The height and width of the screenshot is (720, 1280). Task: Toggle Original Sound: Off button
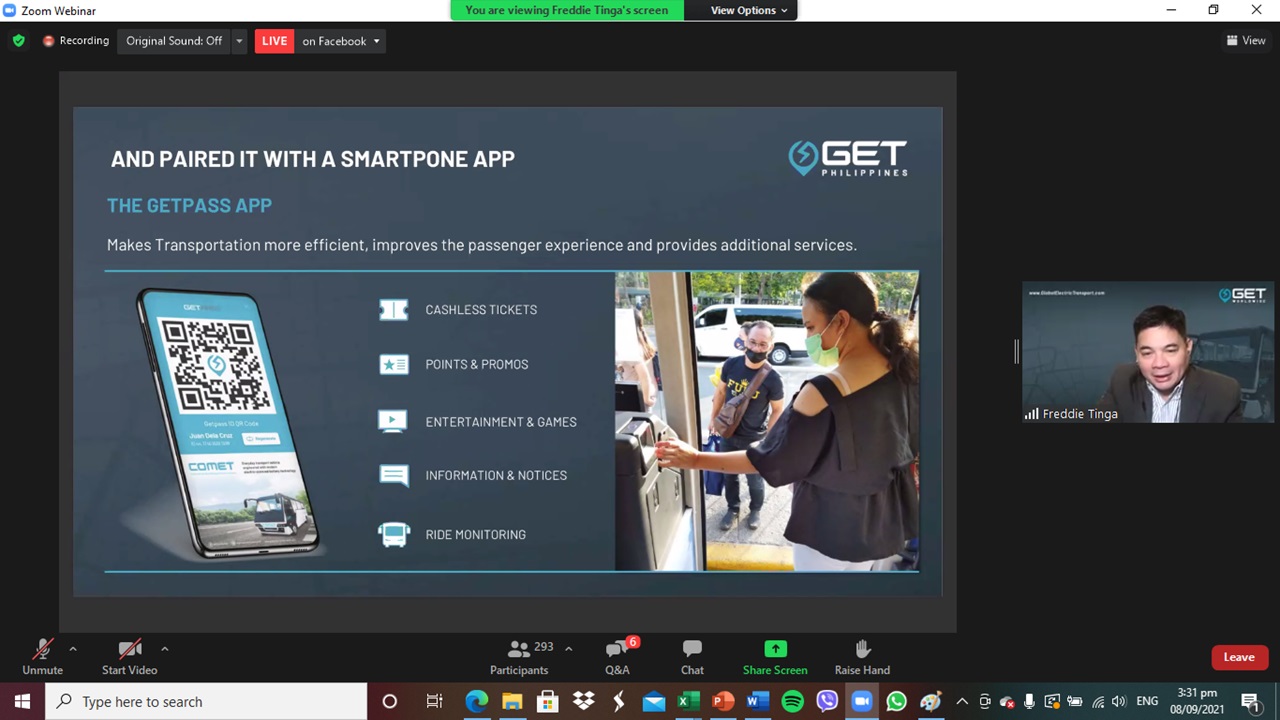tap(174, 41)
